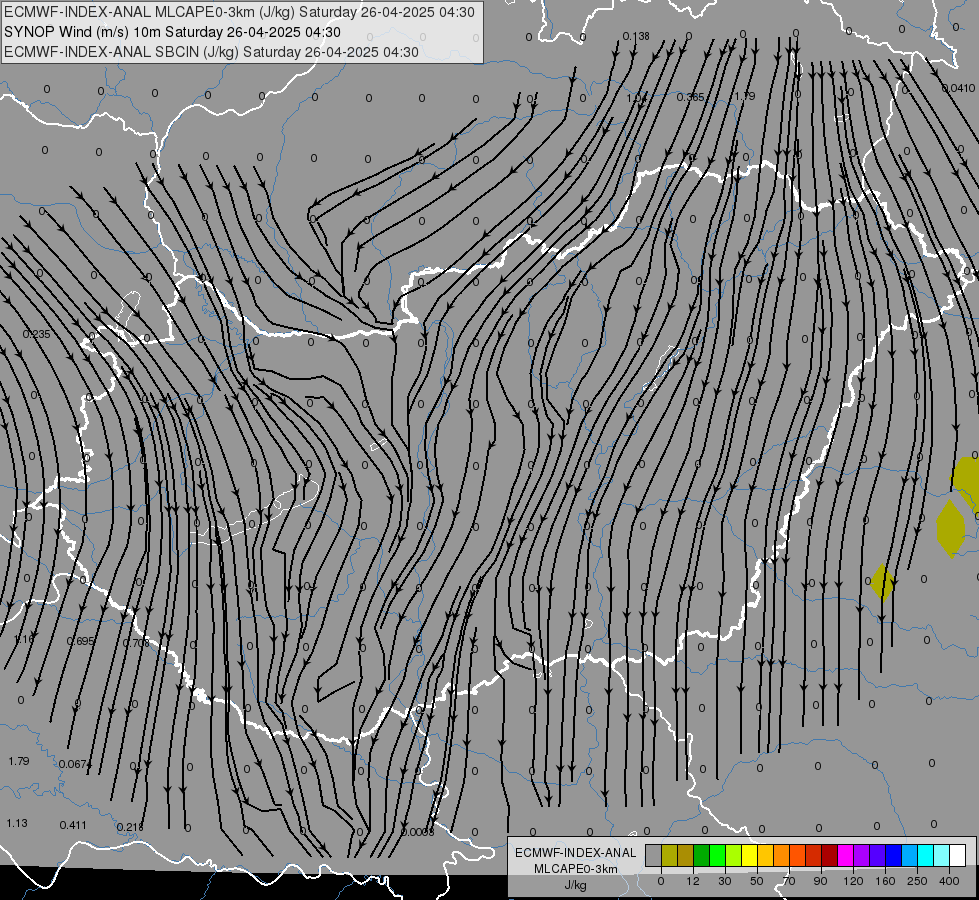The width and height of the screenshot is (979, 900).
Task: Click the 0.138 value on the map
Action: 636,37
